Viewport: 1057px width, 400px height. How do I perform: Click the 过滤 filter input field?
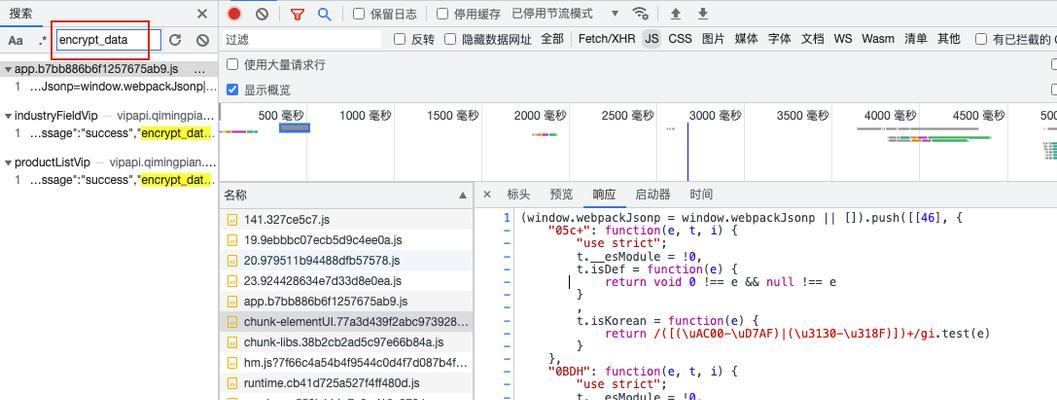pos(302,39)
